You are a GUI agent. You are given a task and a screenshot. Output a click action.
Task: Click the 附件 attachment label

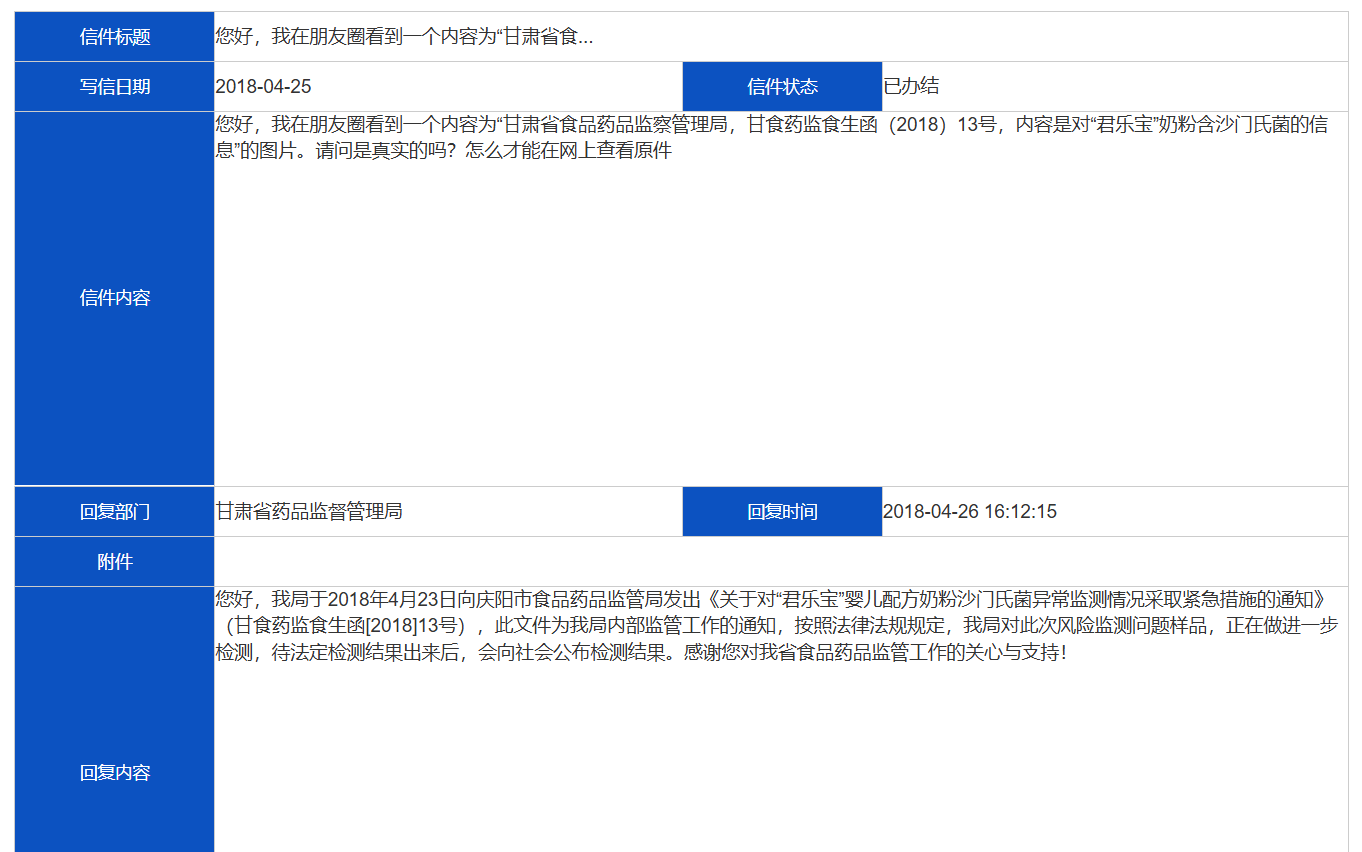click(112, 561)
